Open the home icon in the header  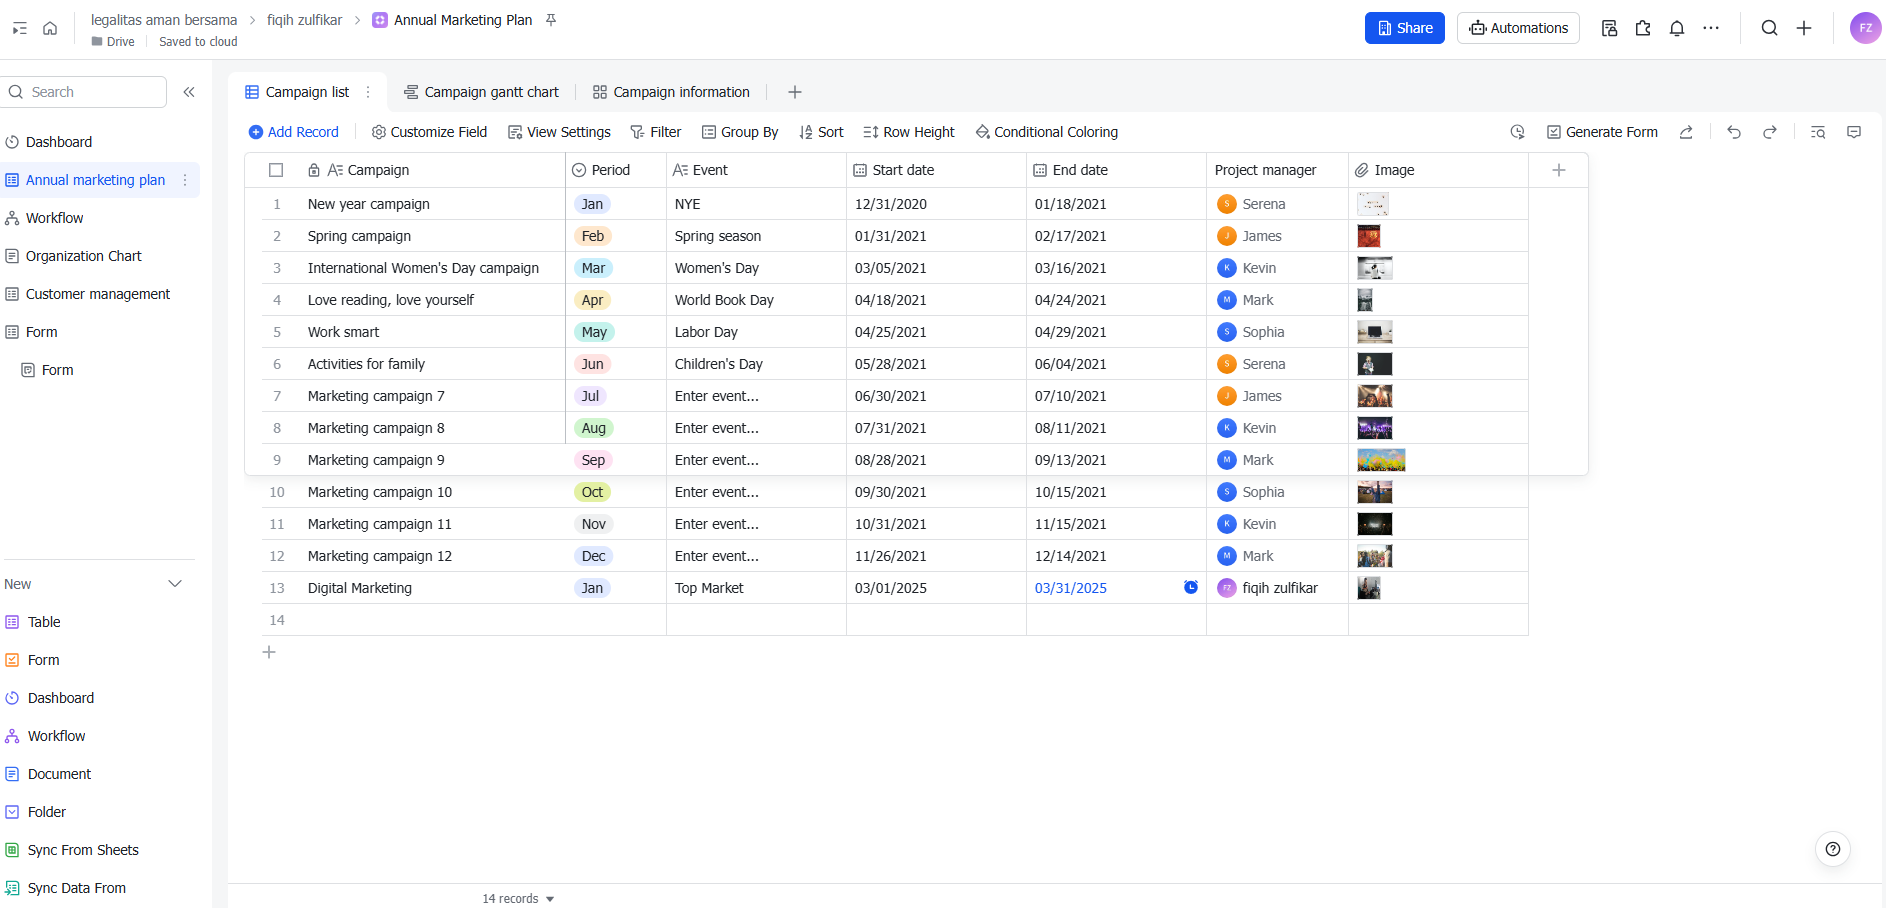point(50,28)
